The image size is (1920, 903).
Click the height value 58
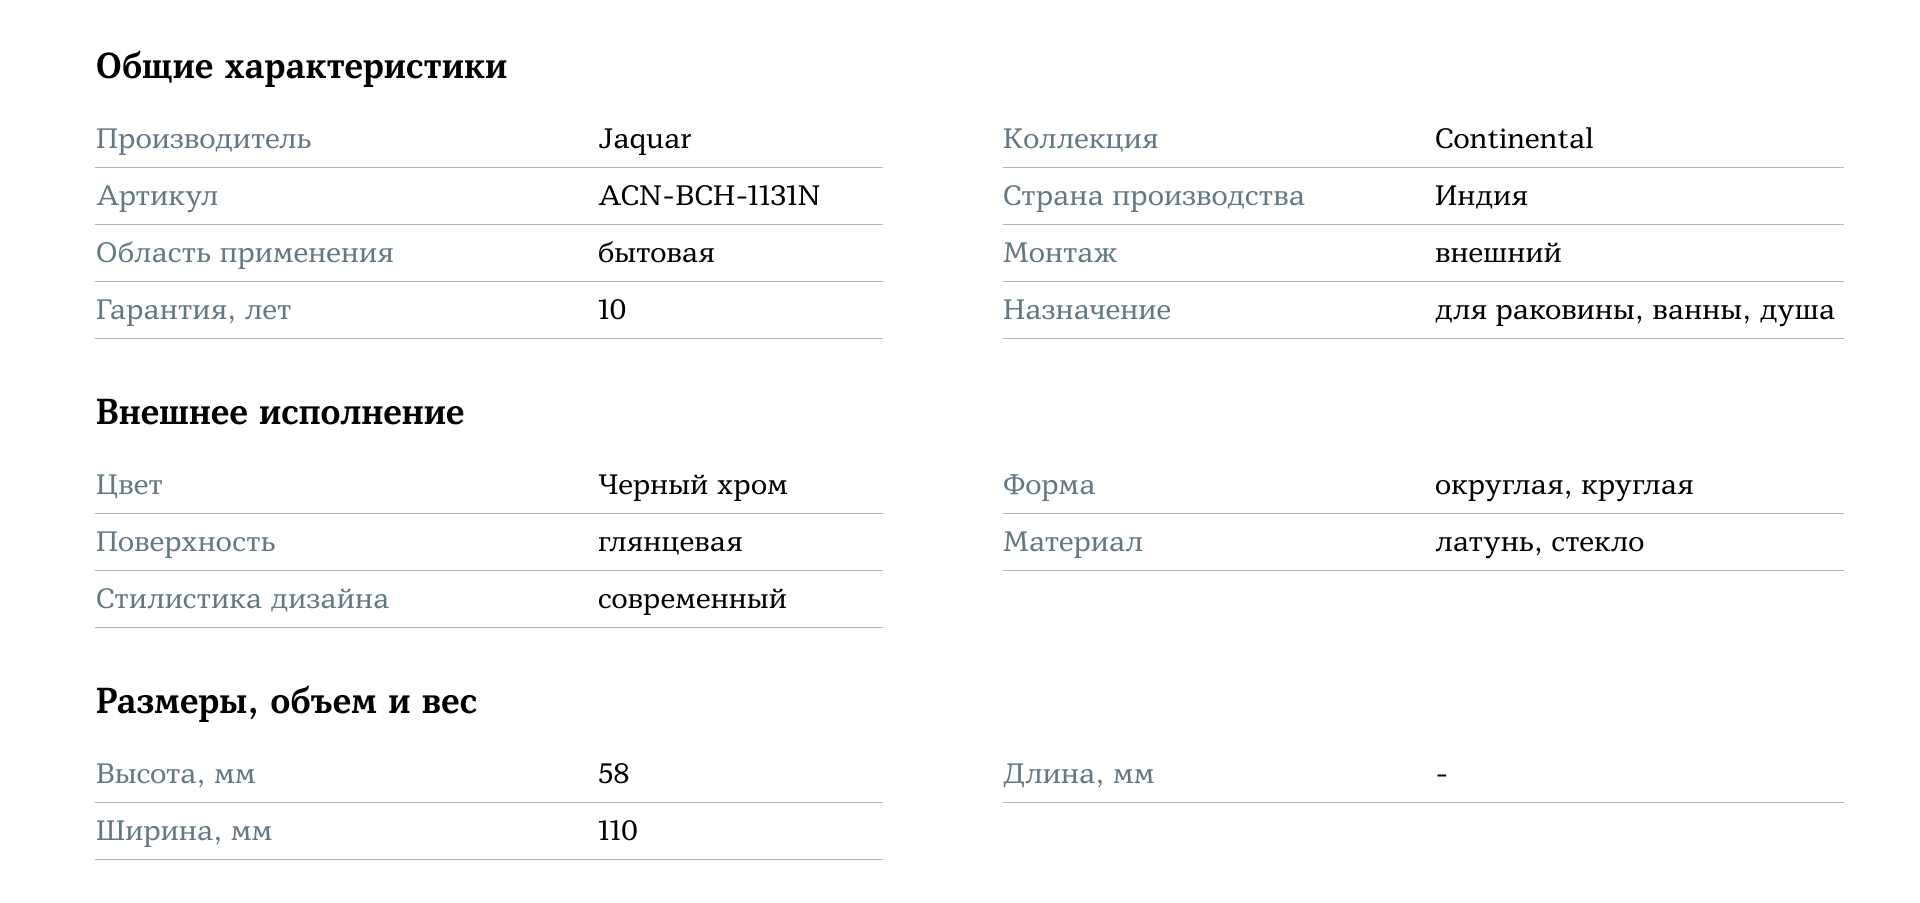click(x=613, y=774)
